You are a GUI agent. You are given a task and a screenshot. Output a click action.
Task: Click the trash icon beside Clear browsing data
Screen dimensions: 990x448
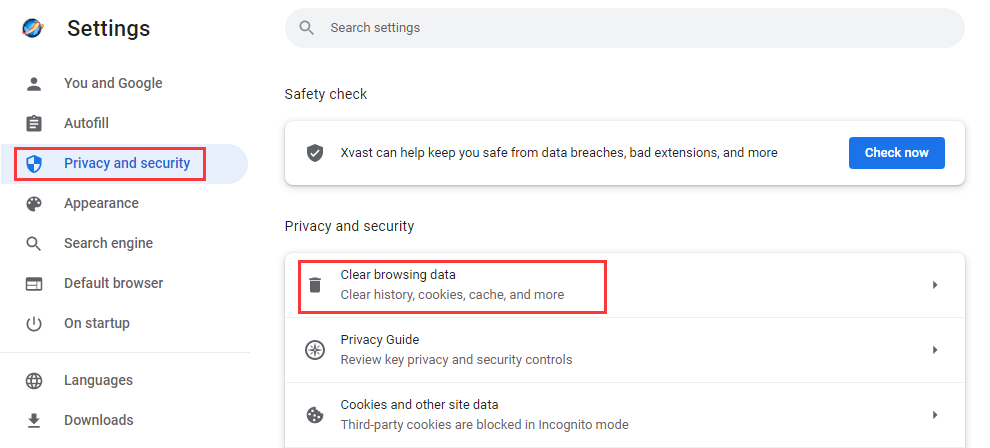(315, 285)
